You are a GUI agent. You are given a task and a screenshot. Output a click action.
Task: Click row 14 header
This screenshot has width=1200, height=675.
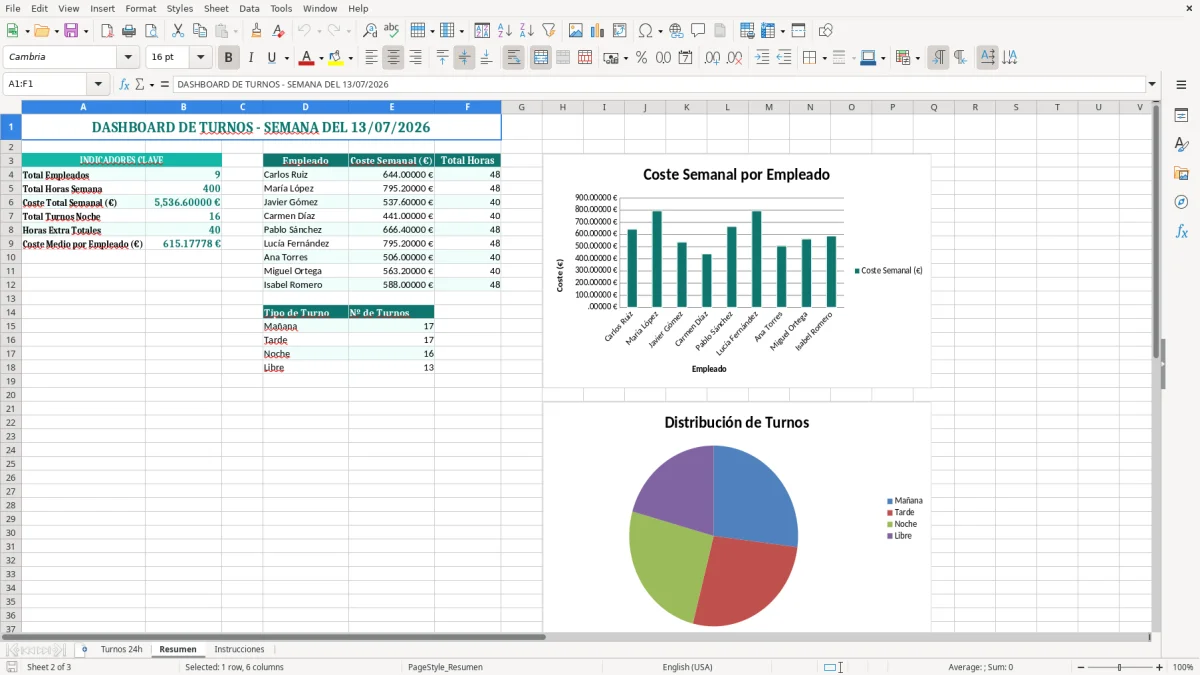[10, 312]
